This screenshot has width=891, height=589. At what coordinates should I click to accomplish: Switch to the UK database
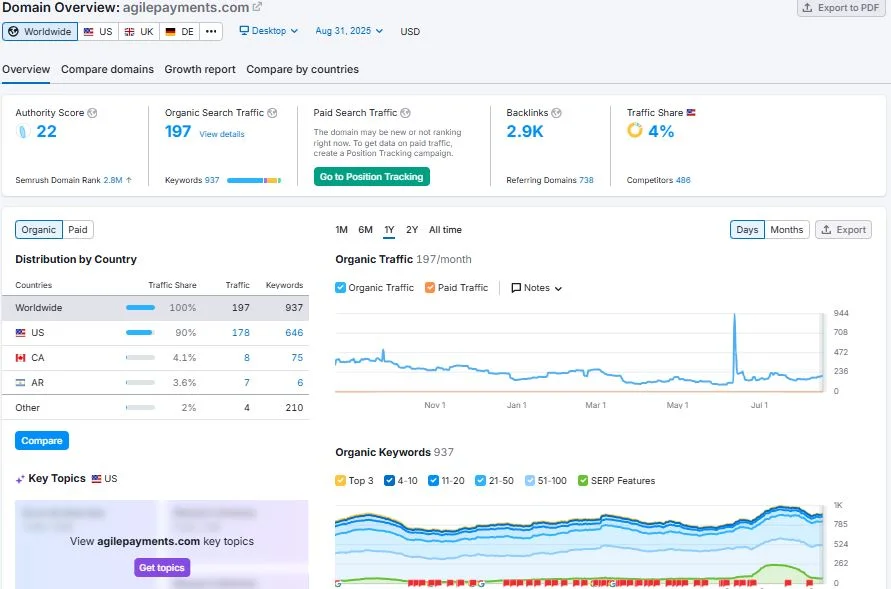pos(139,31)
